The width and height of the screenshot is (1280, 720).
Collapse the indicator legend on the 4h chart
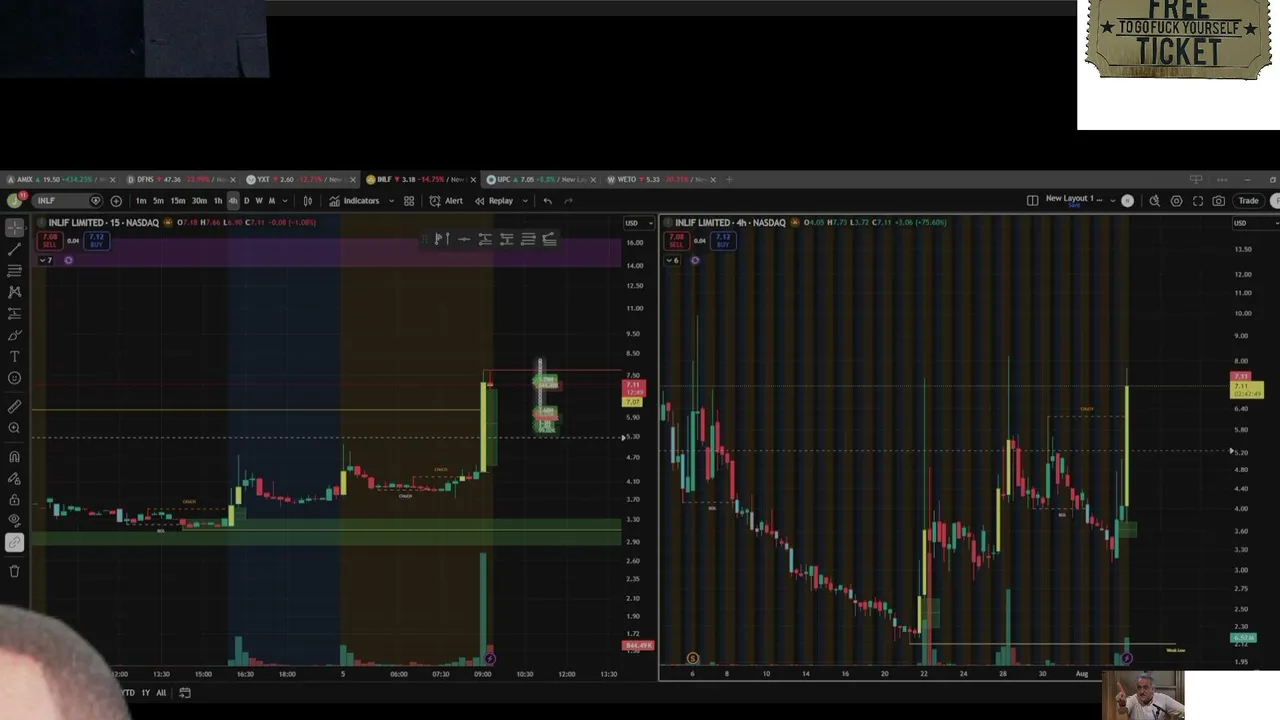click(673, 261)
